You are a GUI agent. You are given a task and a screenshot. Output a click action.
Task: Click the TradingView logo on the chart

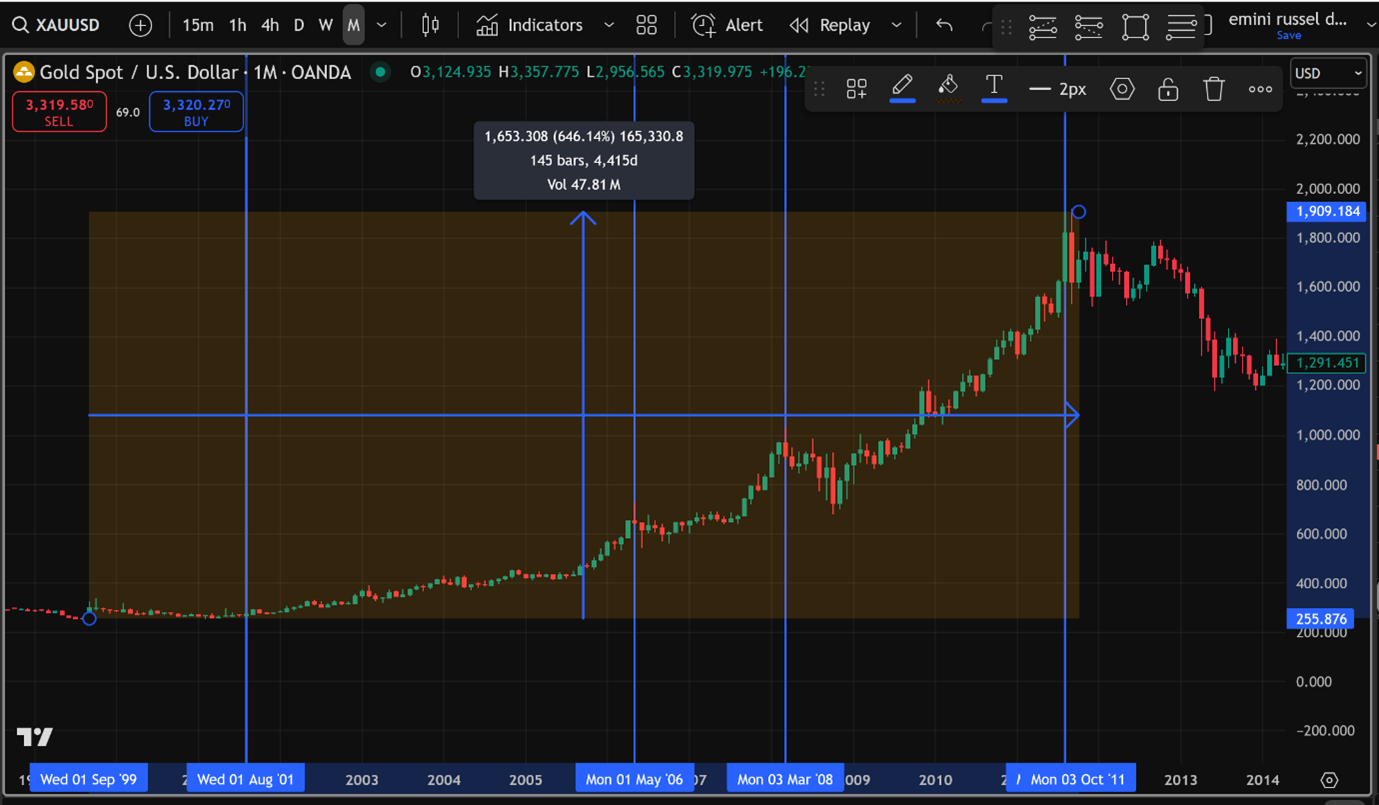point(35,737)
